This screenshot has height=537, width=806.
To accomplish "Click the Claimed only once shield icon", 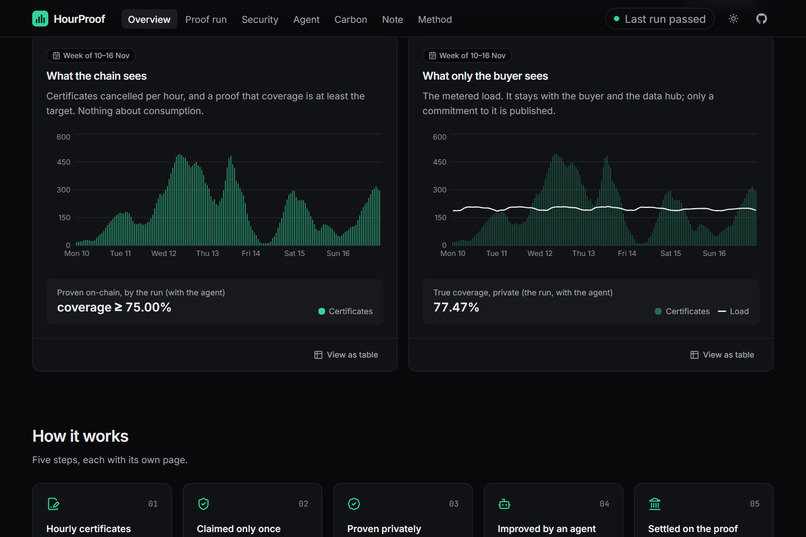I will (204, 504).
